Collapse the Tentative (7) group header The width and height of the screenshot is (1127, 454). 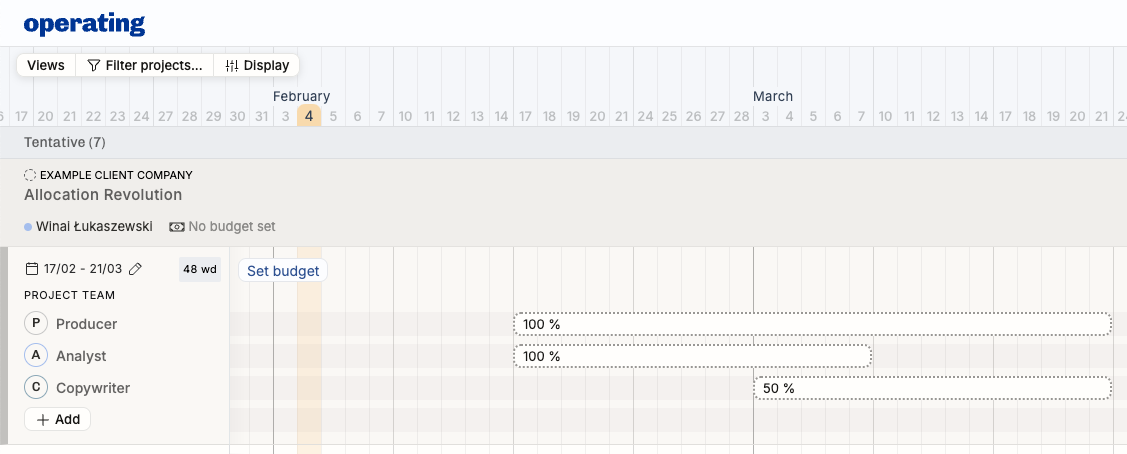click(69, 142)
